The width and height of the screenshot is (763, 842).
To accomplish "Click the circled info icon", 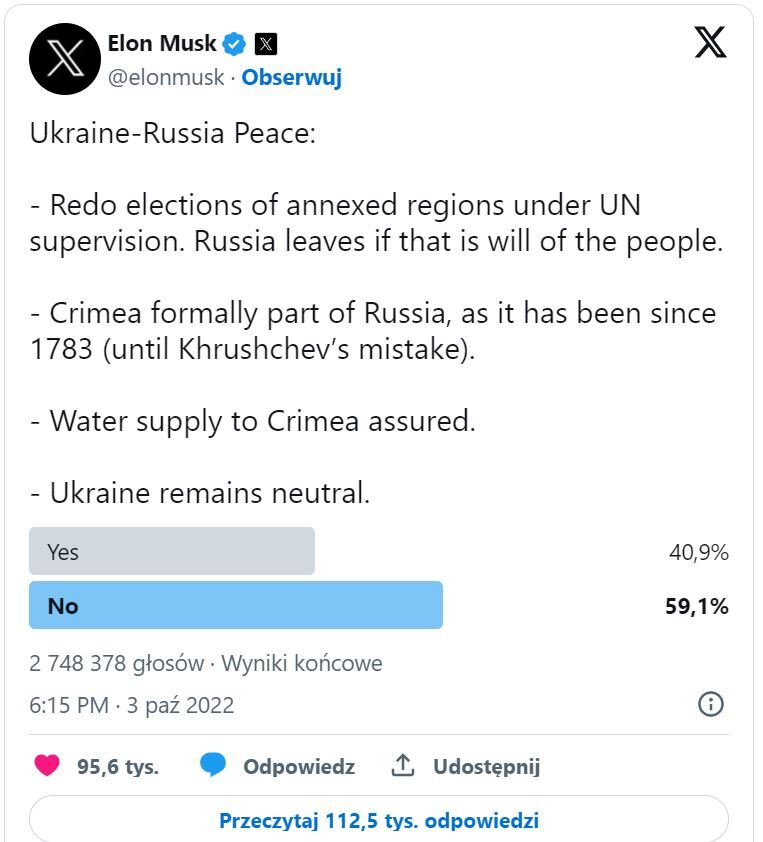I will coord(710,704).
